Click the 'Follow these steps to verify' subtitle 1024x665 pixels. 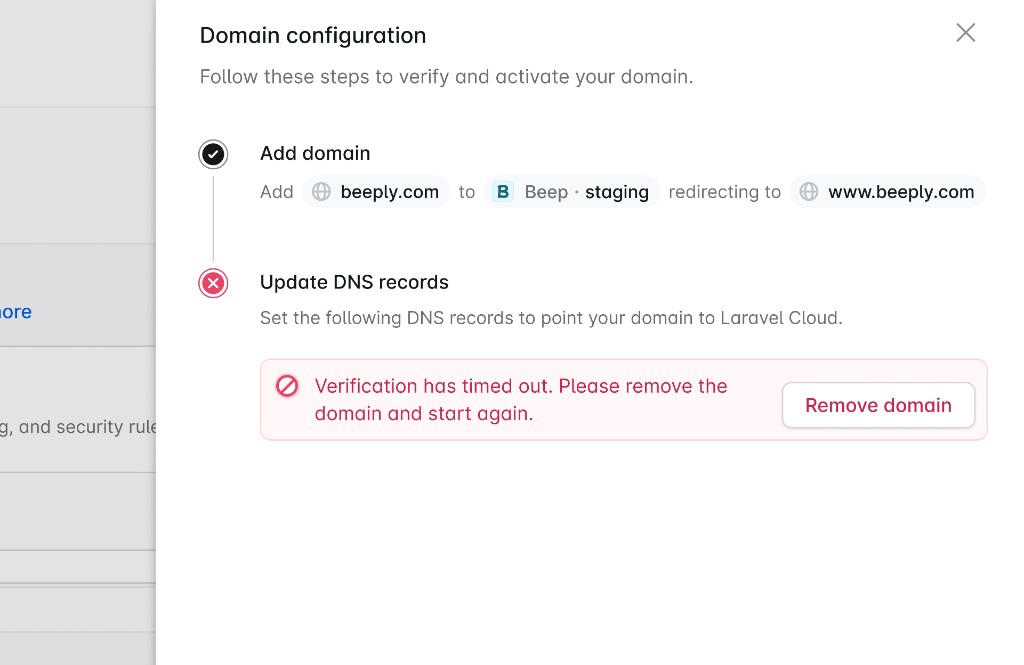click(446, 77)
